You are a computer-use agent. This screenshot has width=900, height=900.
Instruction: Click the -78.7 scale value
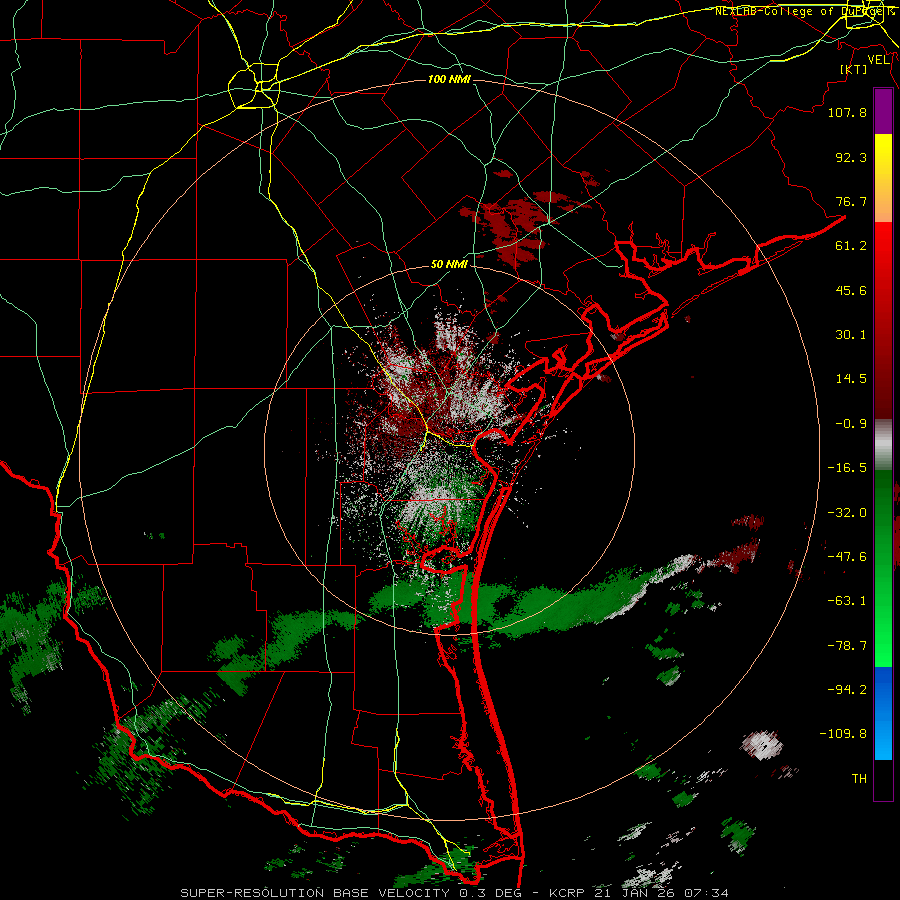click(847, 646)
